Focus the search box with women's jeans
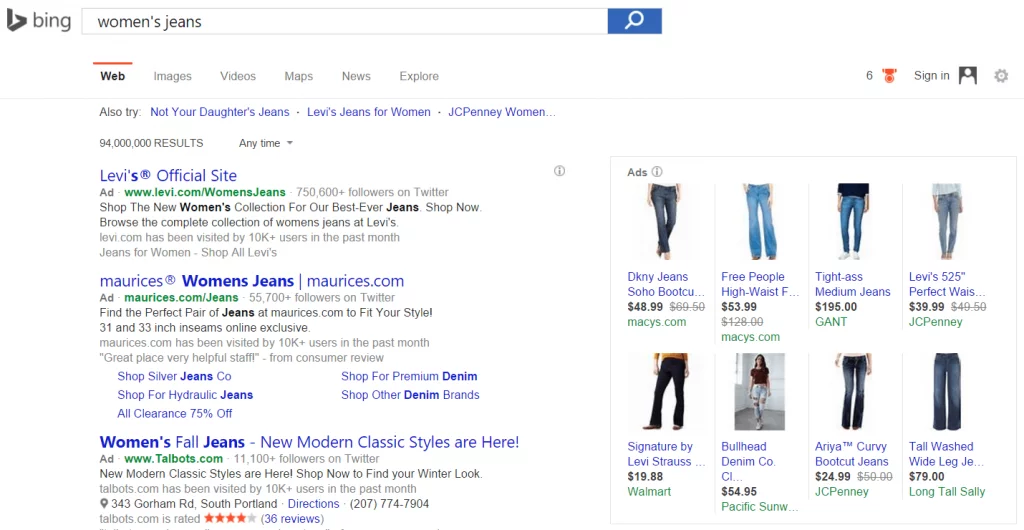1024x530 pixels. [344, 22]
